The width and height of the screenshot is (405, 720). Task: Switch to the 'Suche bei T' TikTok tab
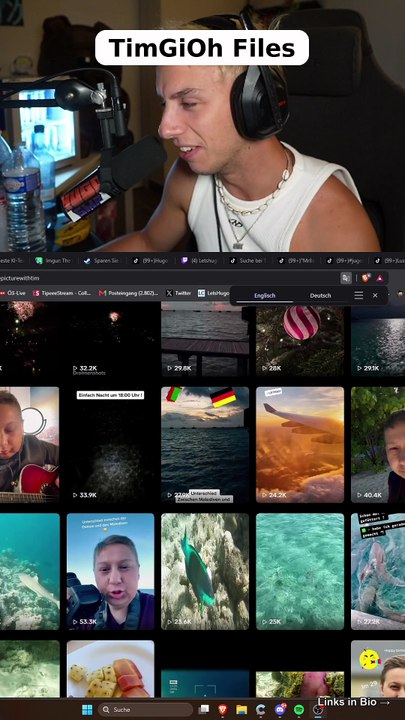[248, 260]
